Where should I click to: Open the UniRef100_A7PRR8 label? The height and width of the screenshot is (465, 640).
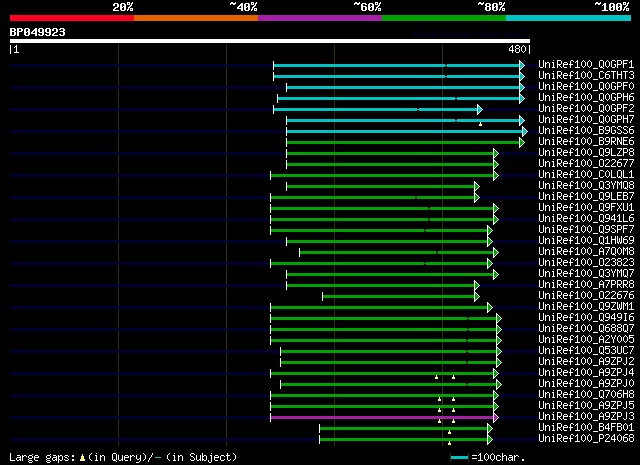(586, 285)
